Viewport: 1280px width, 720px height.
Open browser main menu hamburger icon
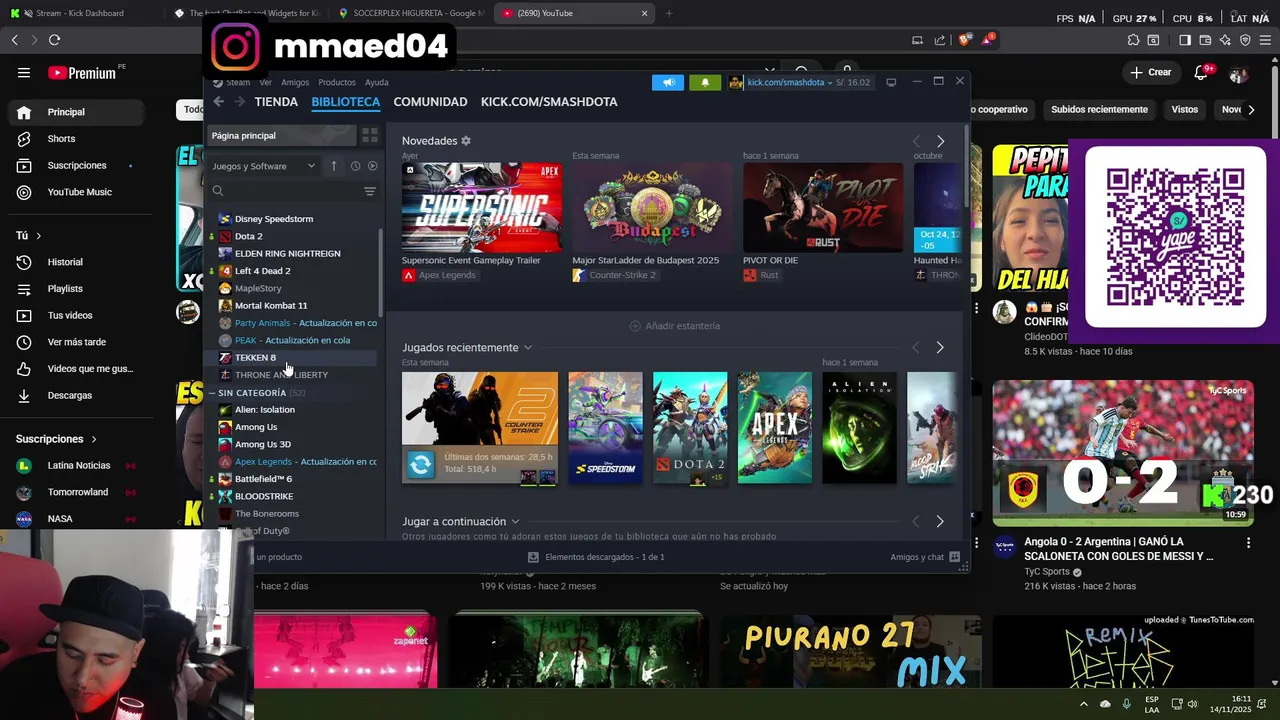pyautogui.click(x=1265, y=40)
